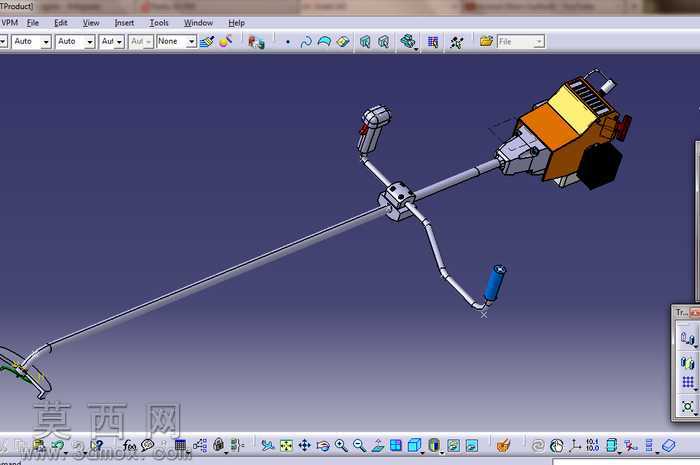Open the Edit menu
This screenshot has height=465, width=700.
60,23
